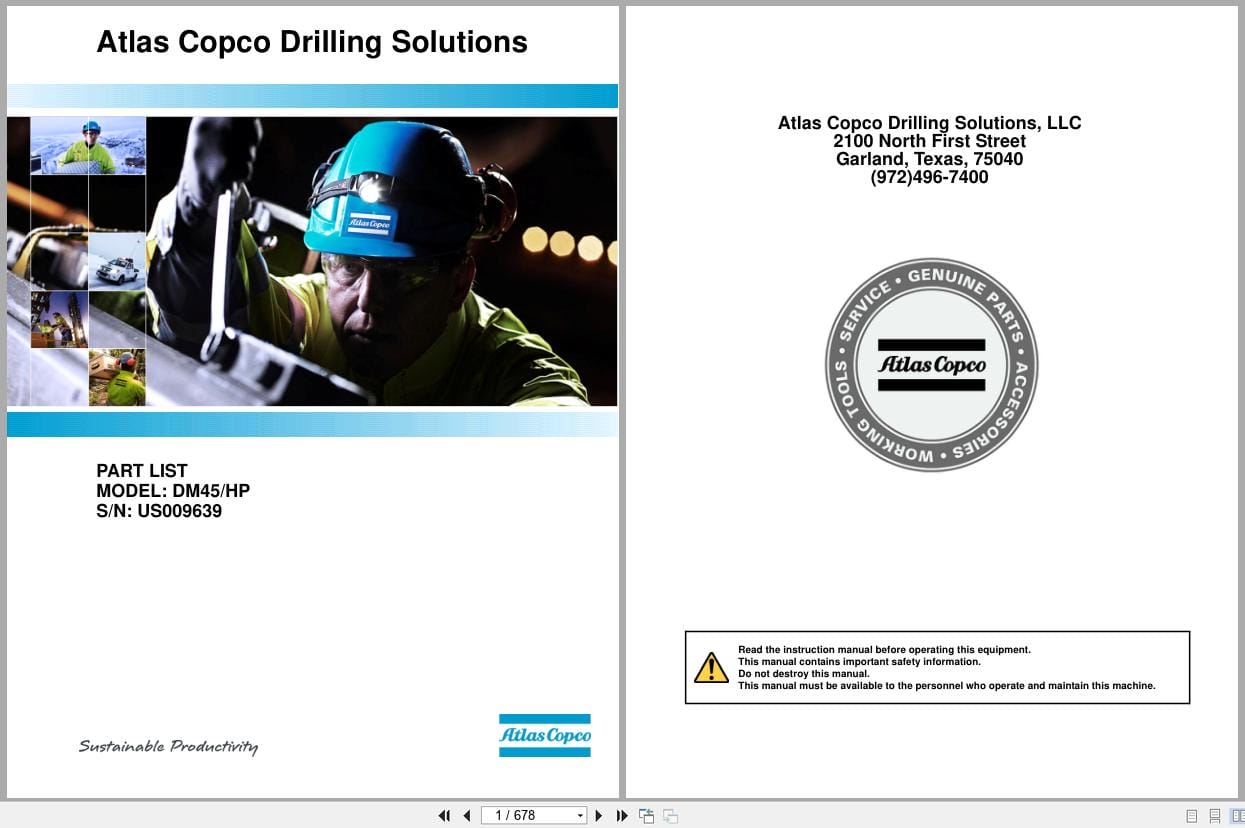
Task: Click the 'This manual contains important safety information' line
Action: (859, 662)
